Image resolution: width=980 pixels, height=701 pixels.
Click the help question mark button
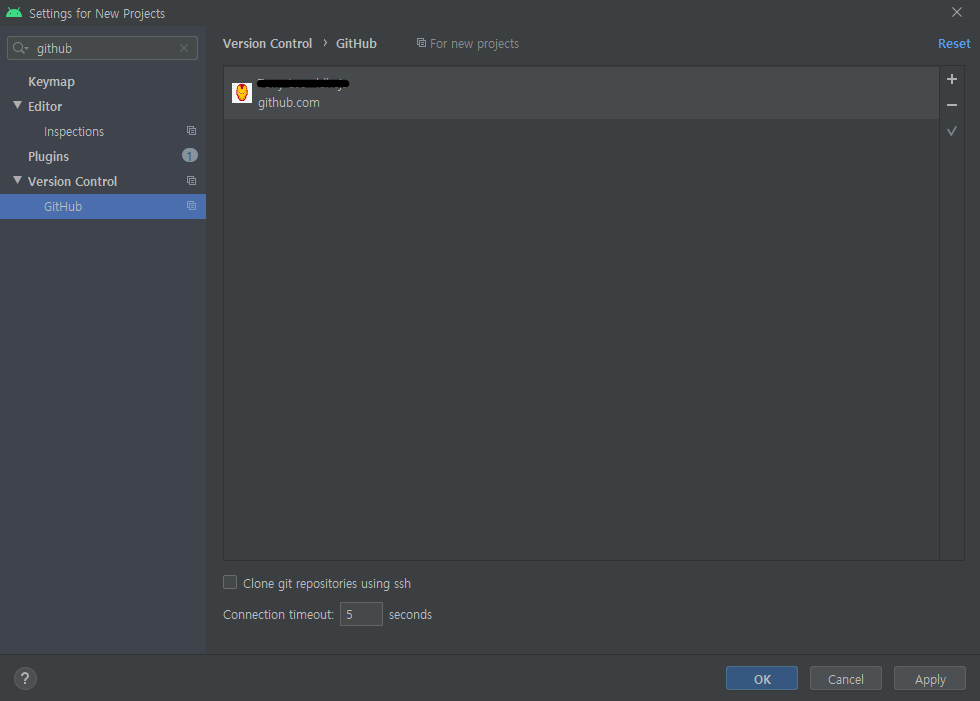click(25, 679)
